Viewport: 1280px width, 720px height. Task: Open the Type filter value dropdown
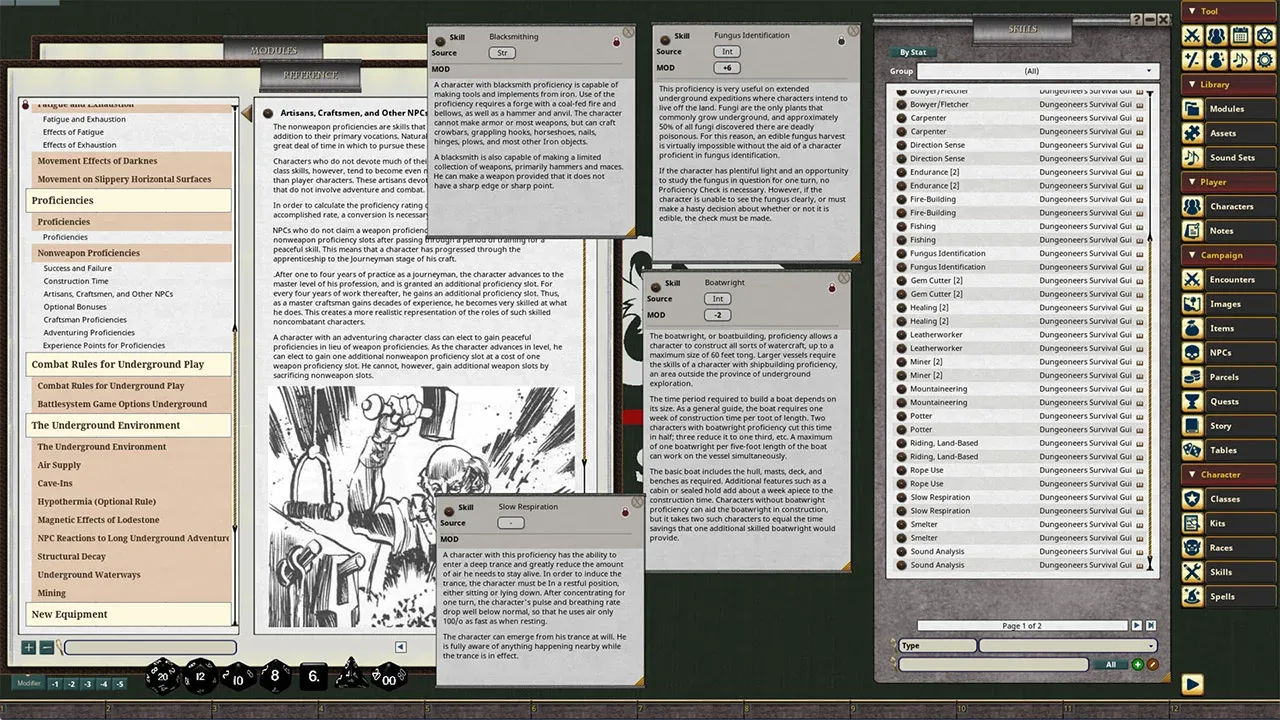1068,646
